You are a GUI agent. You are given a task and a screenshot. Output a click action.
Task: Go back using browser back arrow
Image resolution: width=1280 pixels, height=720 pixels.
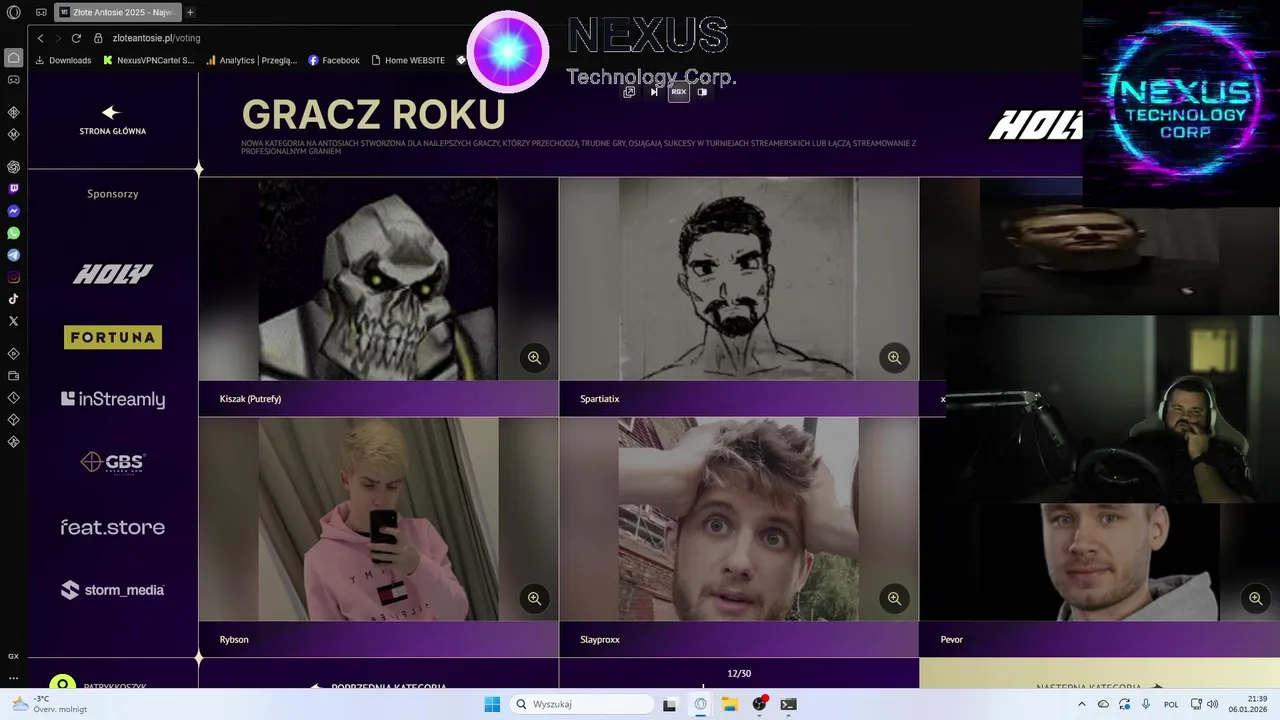tap(40, 38)
